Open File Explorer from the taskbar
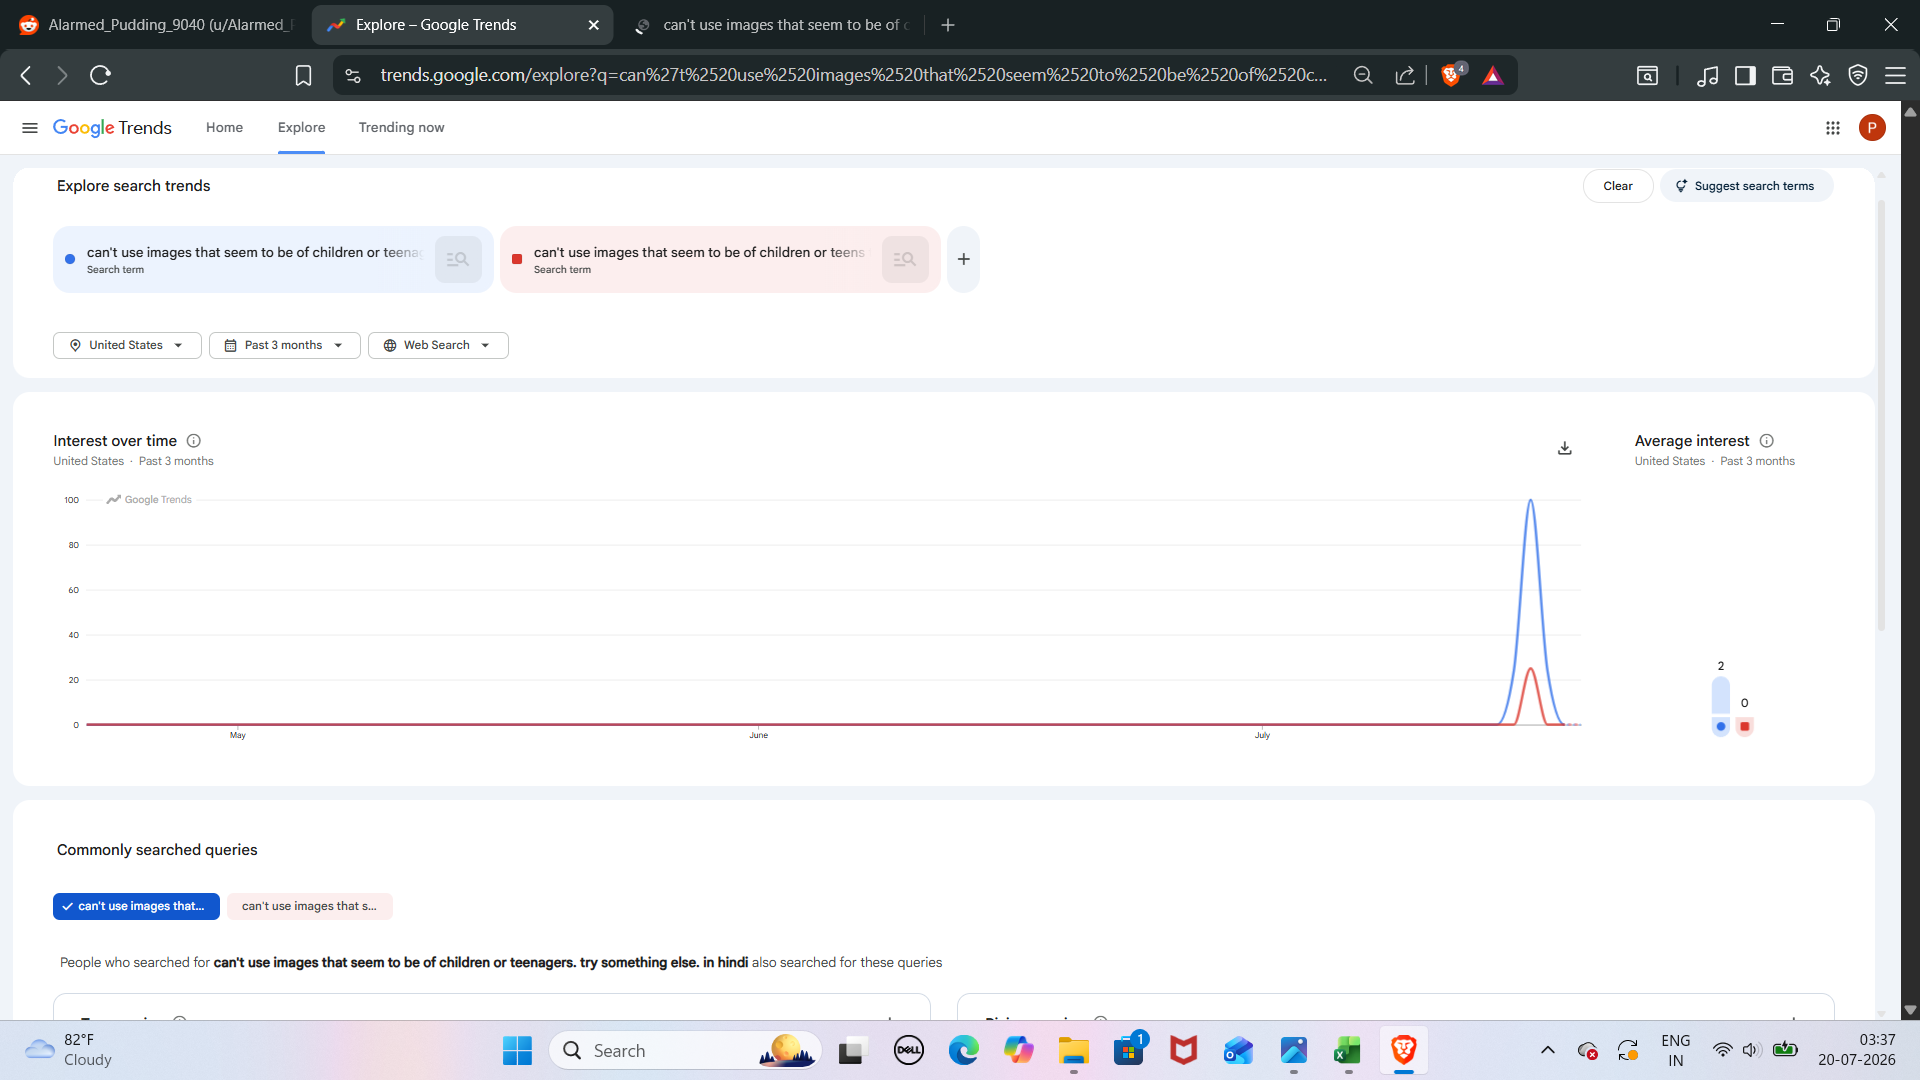 click(1074, 1051)
